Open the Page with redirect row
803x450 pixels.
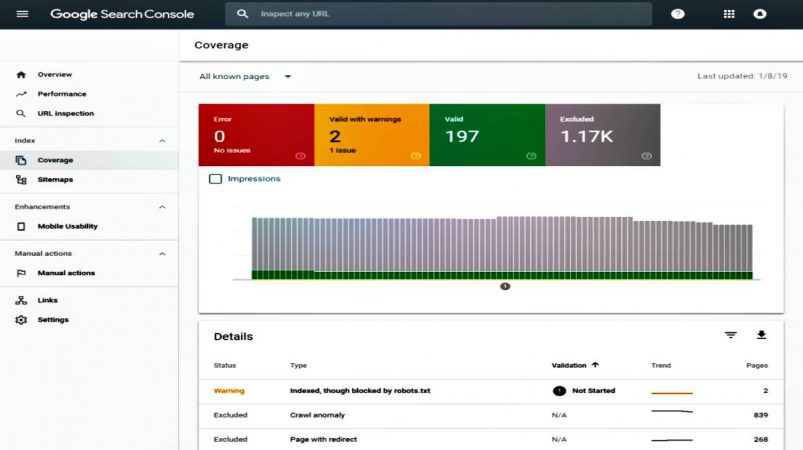pyautogui.click(x=491, y=439)
